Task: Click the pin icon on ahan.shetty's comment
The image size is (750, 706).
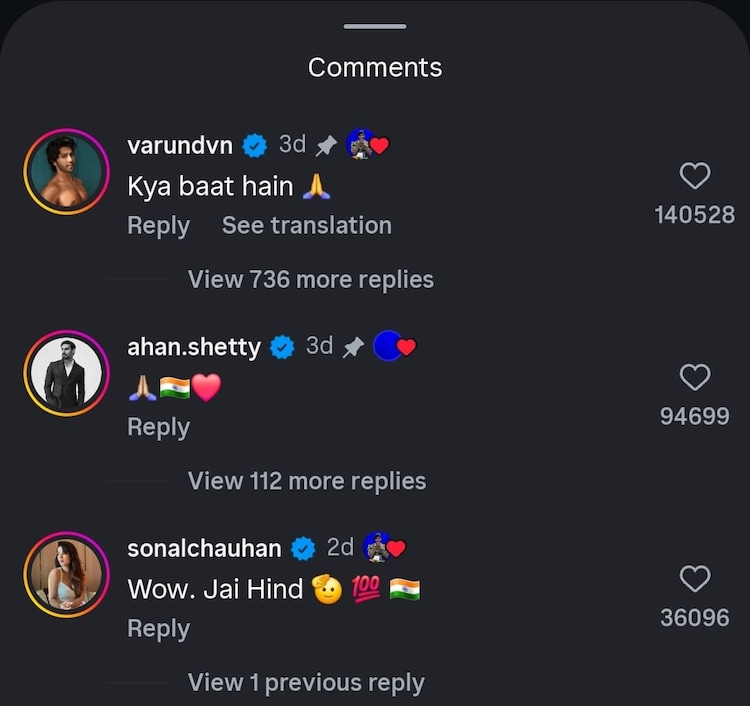Action: [x=353, y=347]
